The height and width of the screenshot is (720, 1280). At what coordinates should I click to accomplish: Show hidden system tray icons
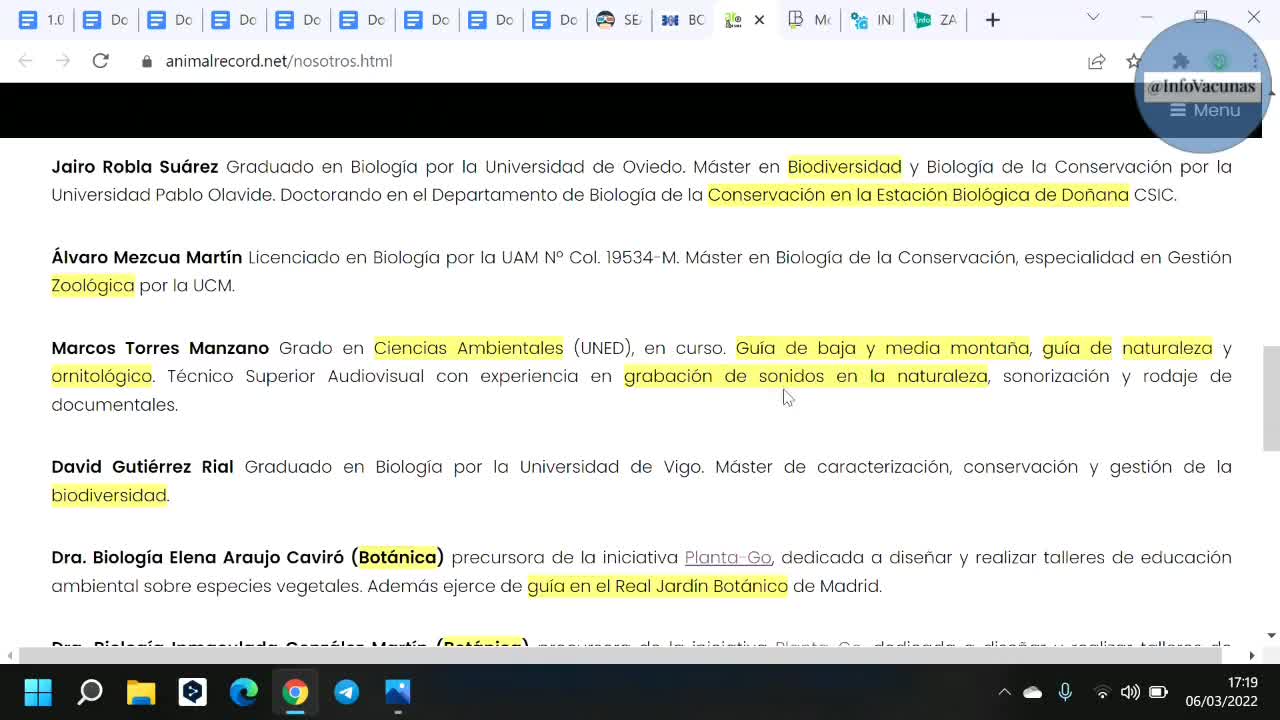(x=1004, y=692)
